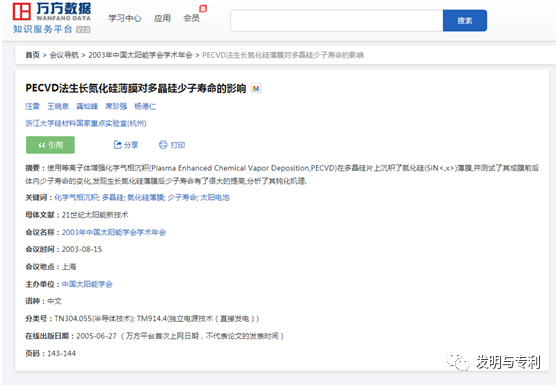
Task: Open author link 席珍强
Action: click(116, 106)
